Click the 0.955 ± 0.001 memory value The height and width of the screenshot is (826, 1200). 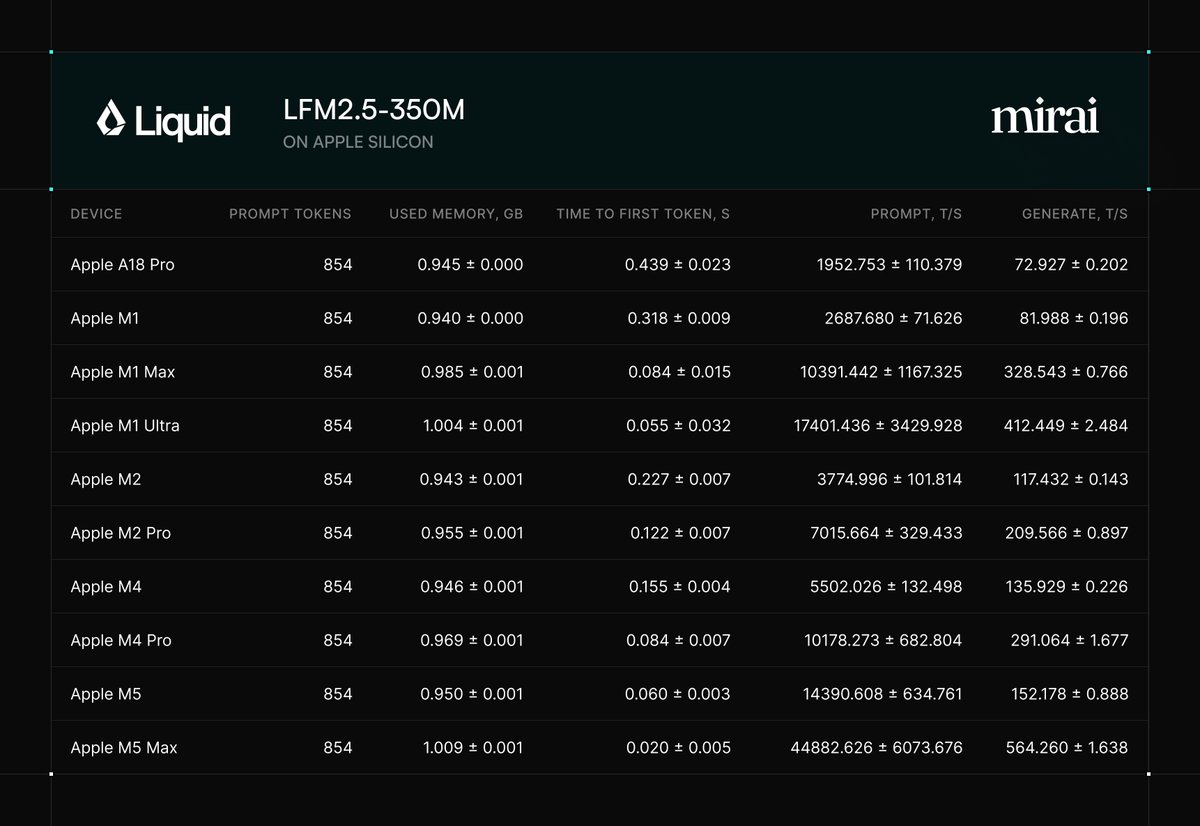tap(471, 533)
